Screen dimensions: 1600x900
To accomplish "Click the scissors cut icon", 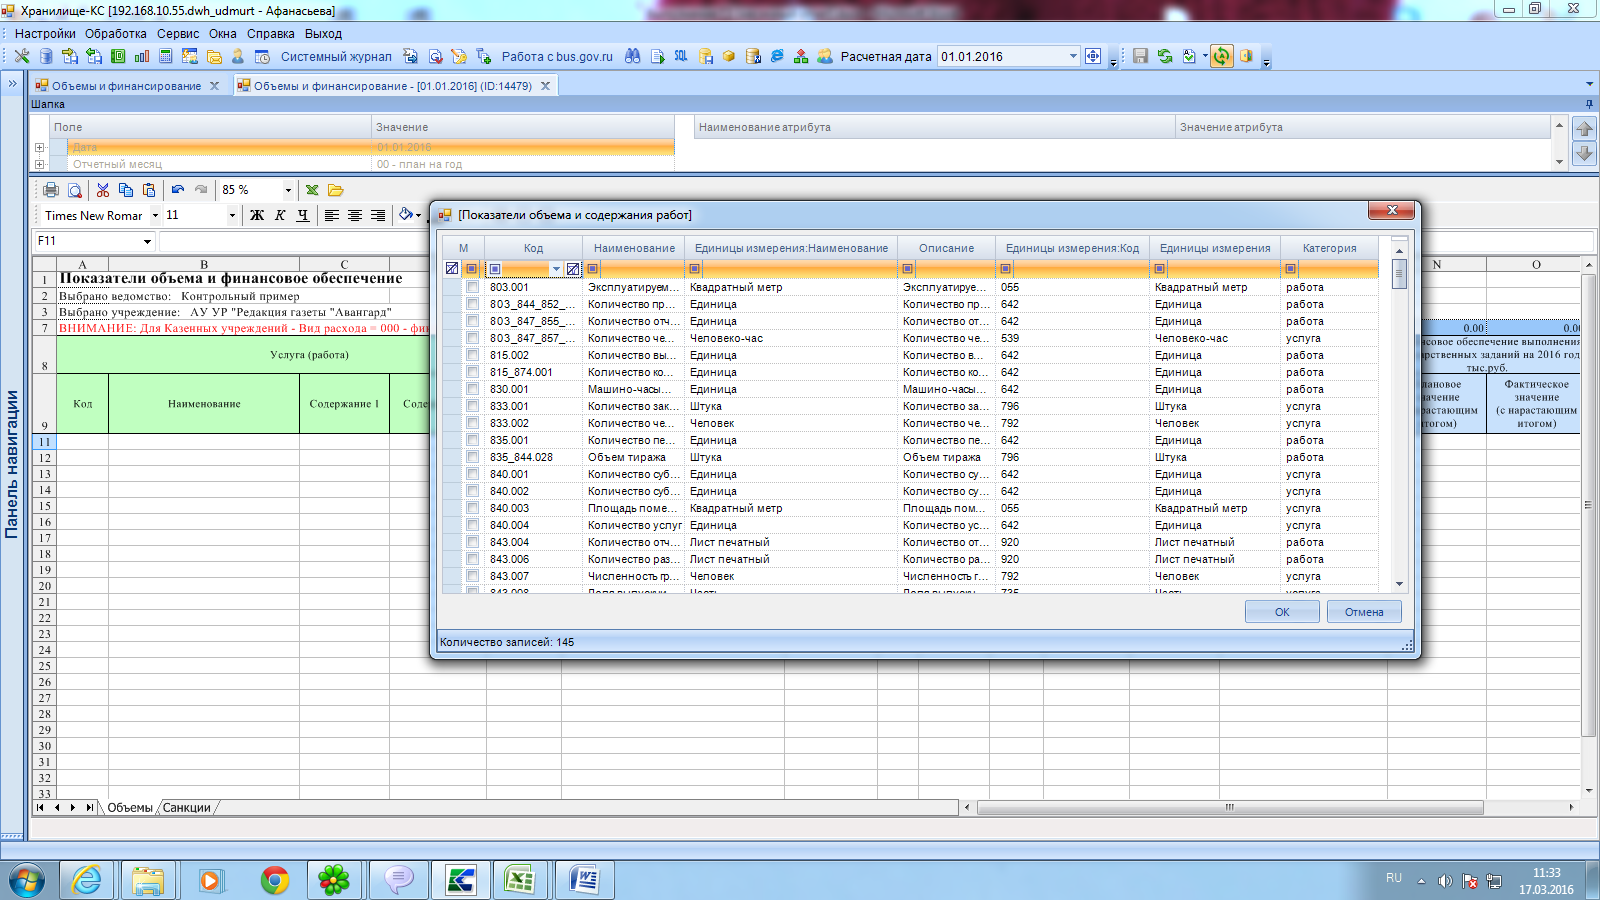I will (102, 190).
